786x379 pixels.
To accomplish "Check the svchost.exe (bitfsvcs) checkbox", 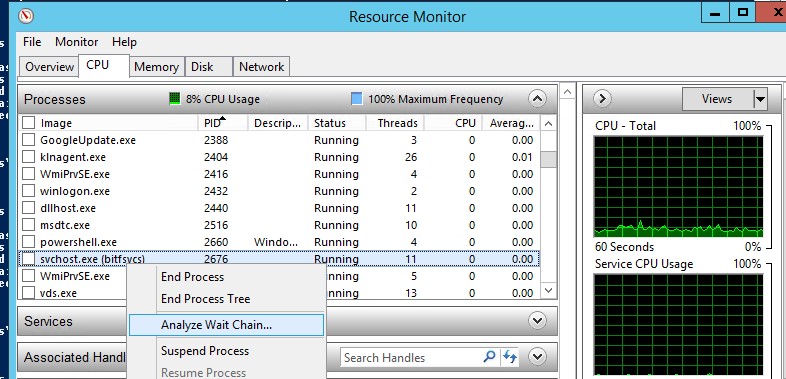I will click(x=29, y=259).
